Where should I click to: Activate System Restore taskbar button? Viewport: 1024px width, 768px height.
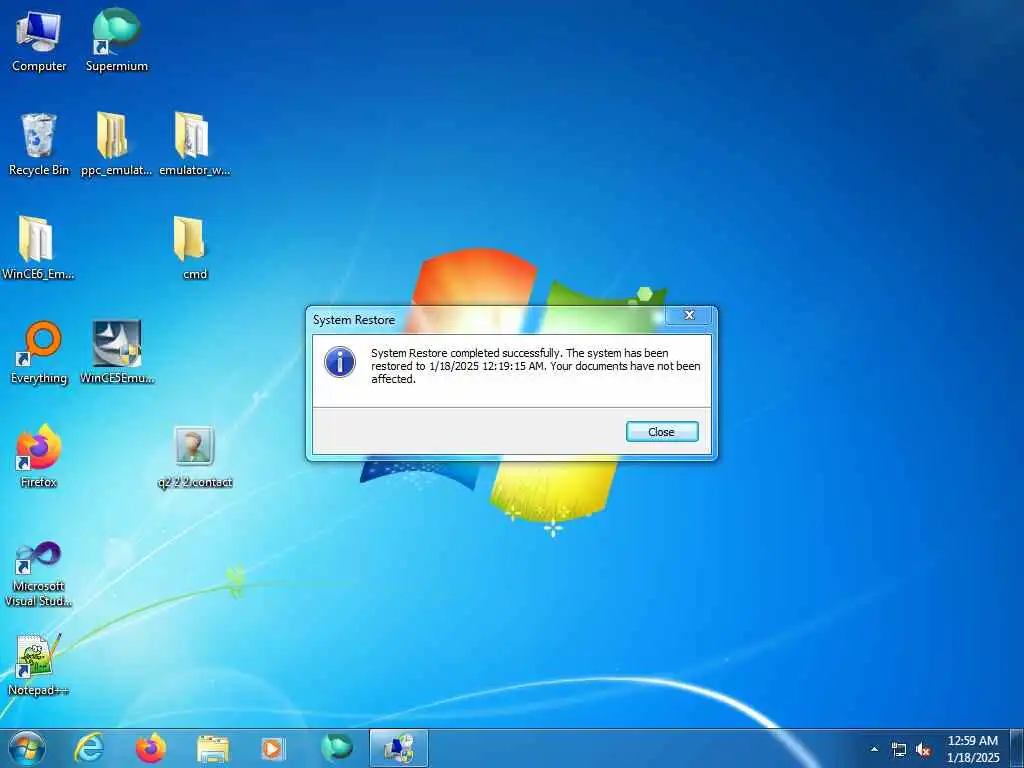click(x=398, y=748)
